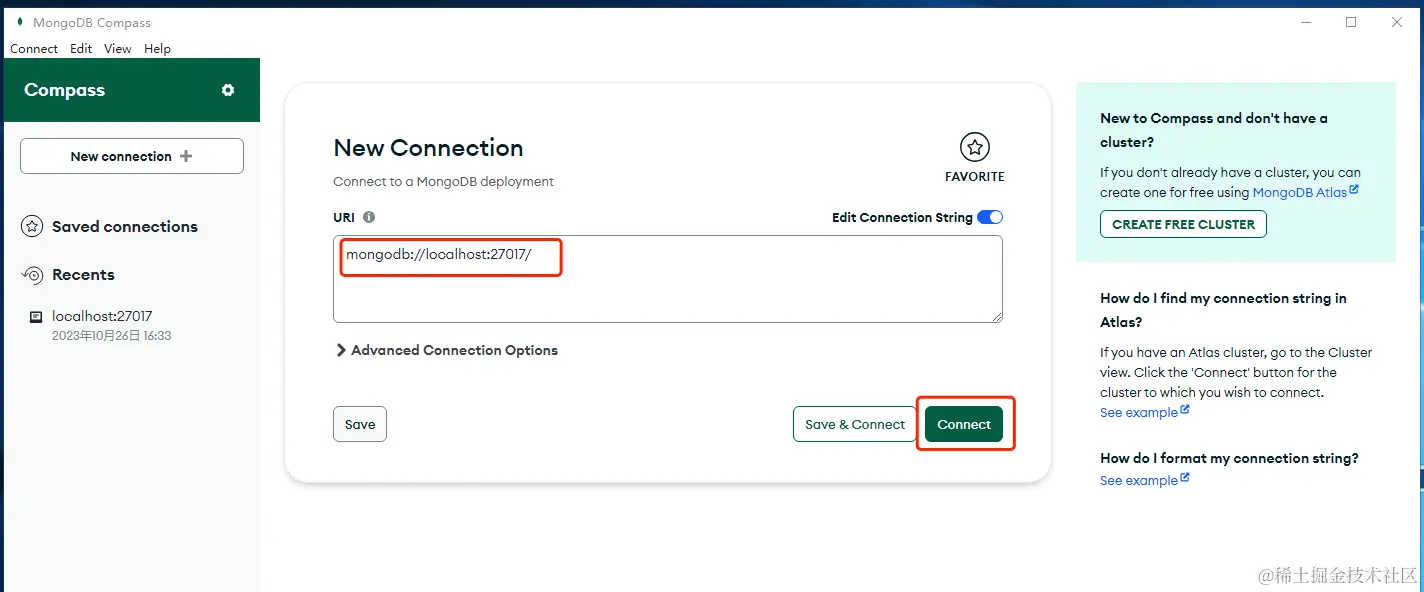Click the MongoDB leaf logo in title bar
The height and width of the screenshot is (592, 1424).
19,22
